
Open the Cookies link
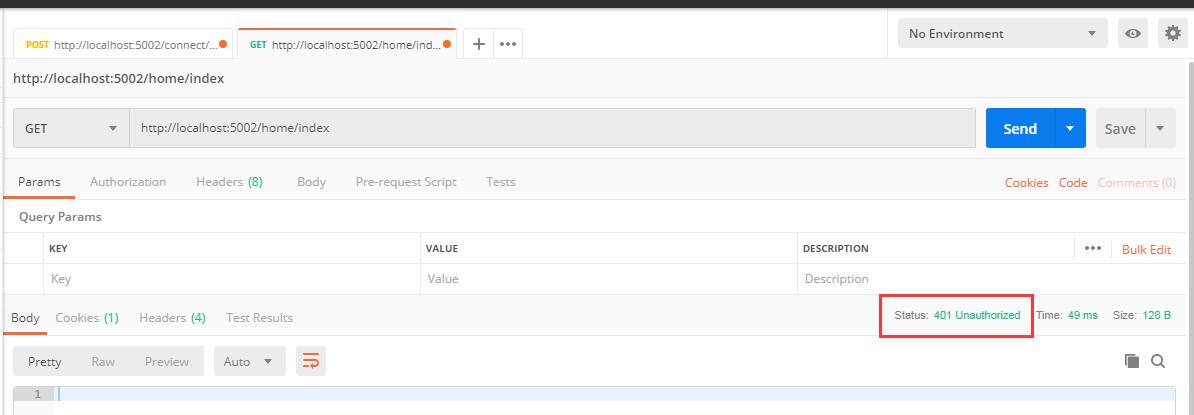click(1026, 183)
